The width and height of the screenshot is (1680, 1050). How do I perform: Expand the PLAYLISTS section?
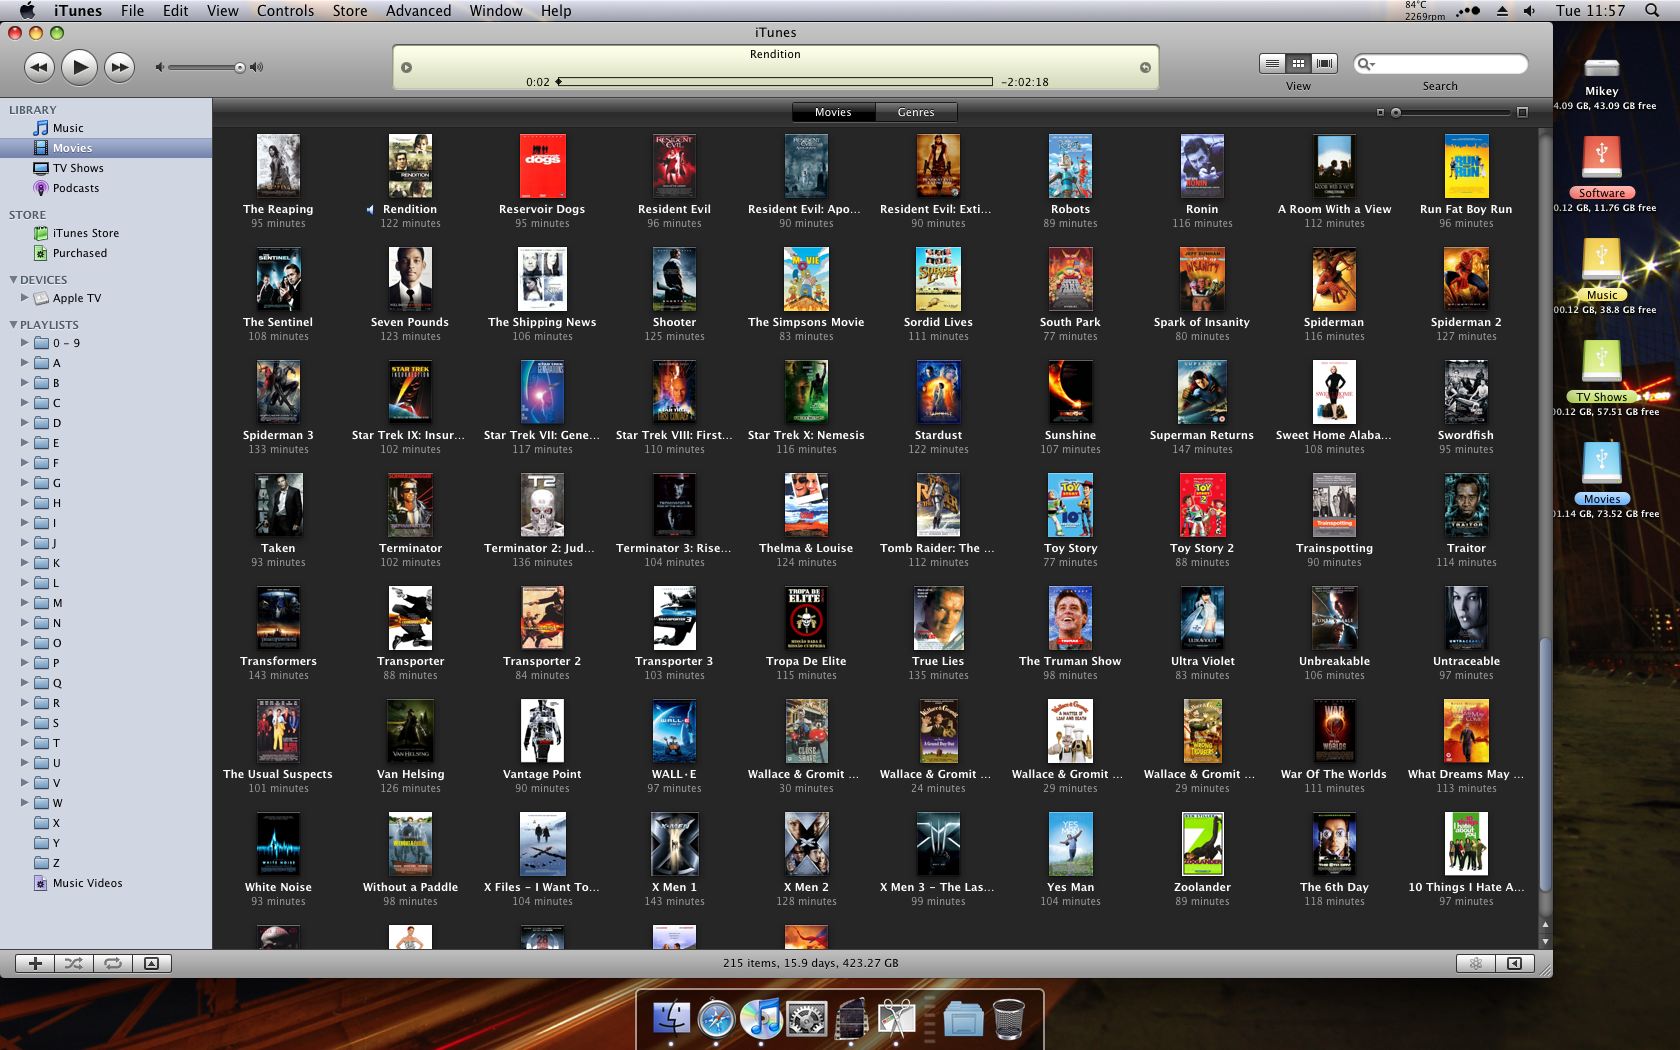13,324
